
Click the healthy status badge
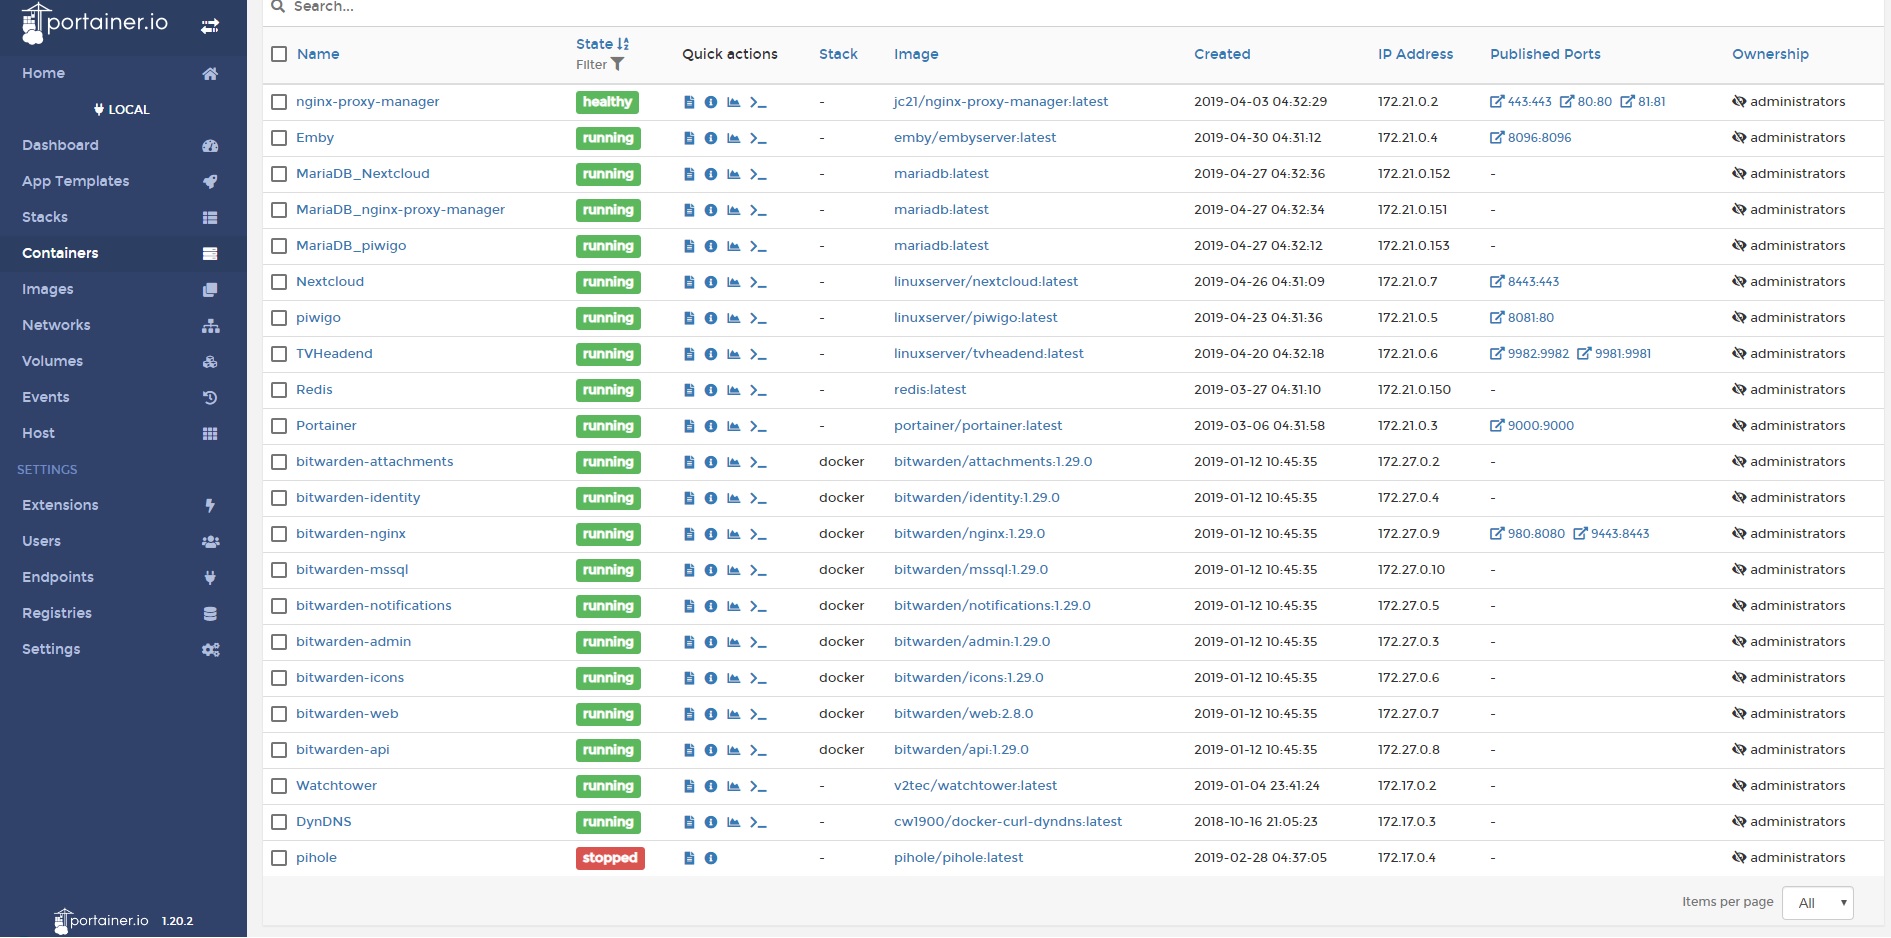click(607, 102)
